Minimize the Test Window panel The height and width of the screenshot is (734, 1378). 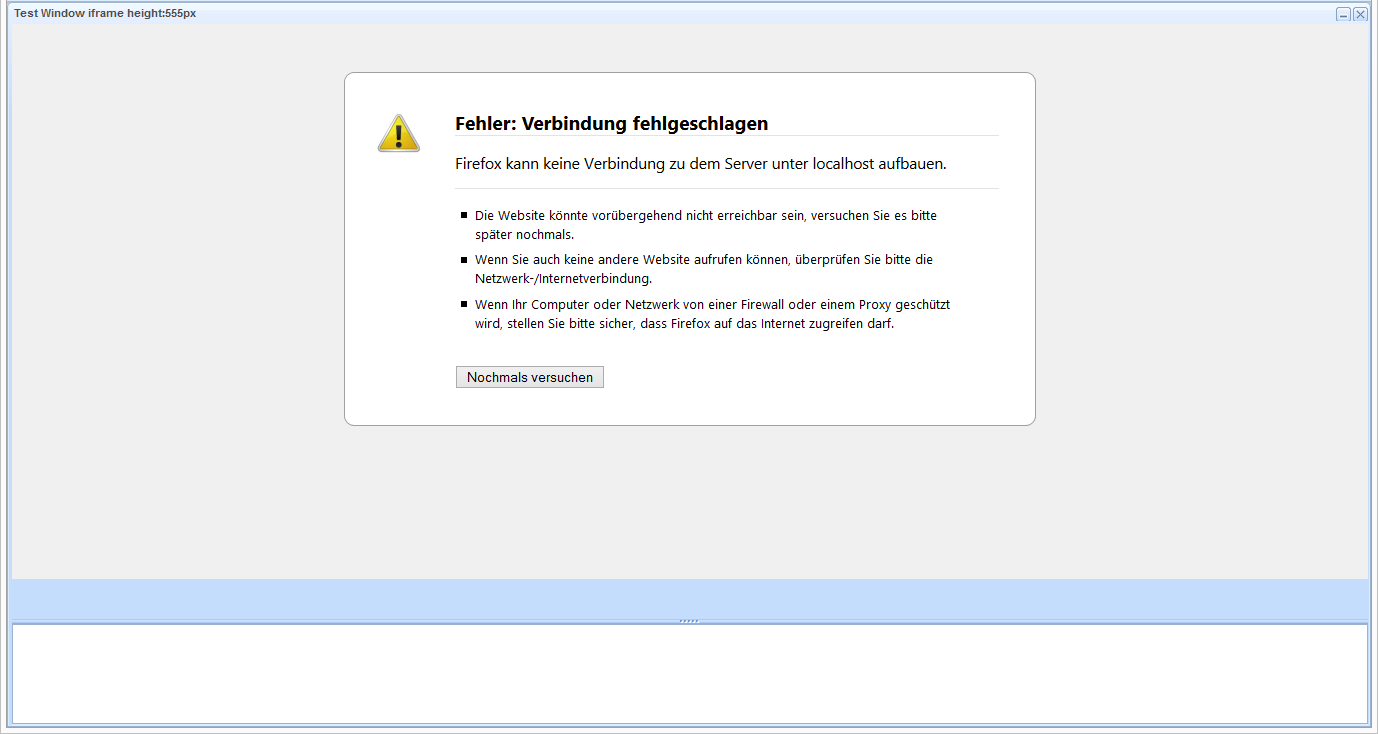(x=1344, y=14)
